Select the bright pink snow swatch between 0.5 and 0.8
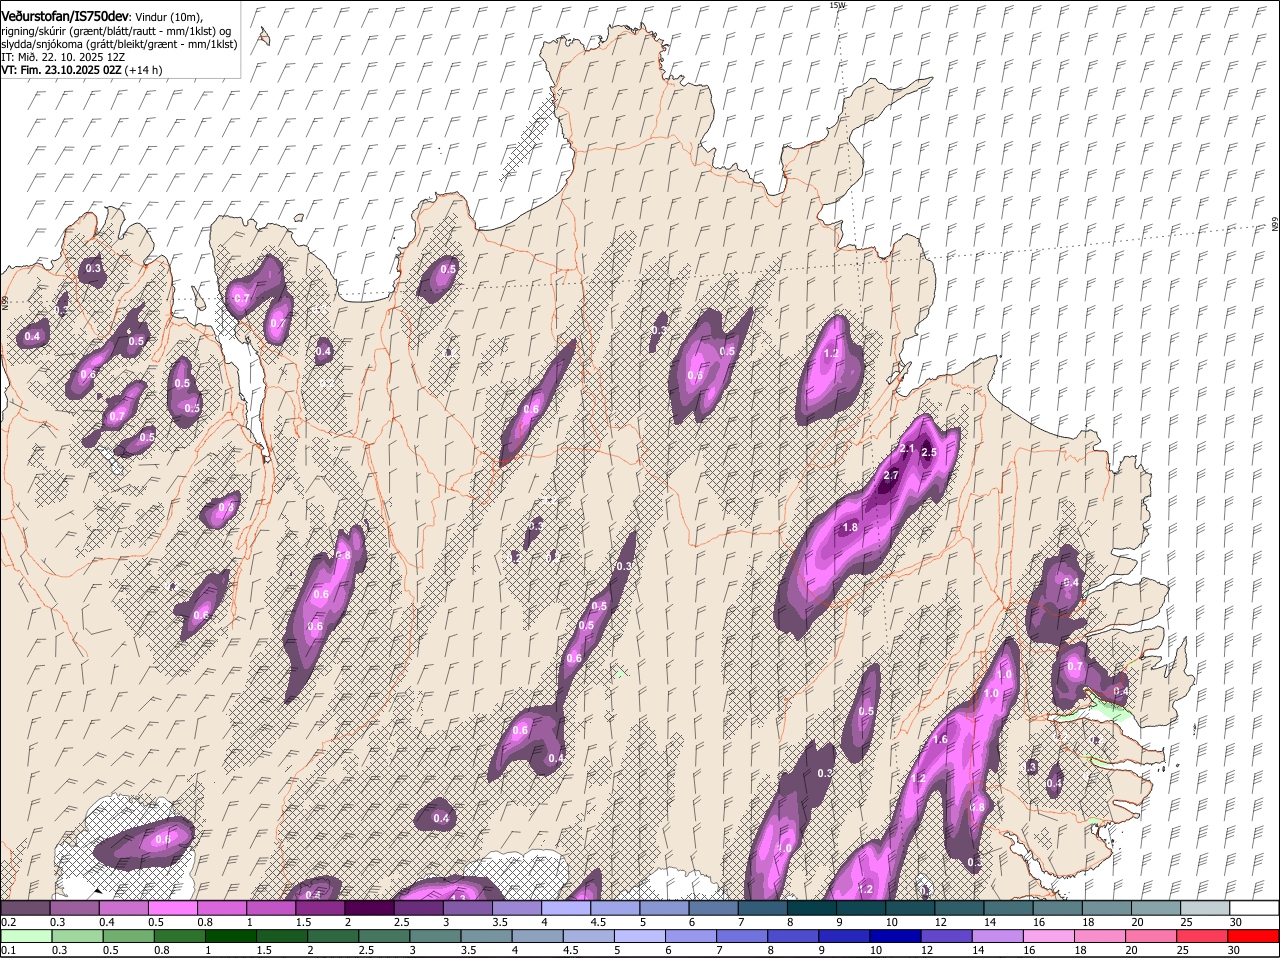This screenshot has height=958, width=1280. pyautogui.click(x=174, y=908)
